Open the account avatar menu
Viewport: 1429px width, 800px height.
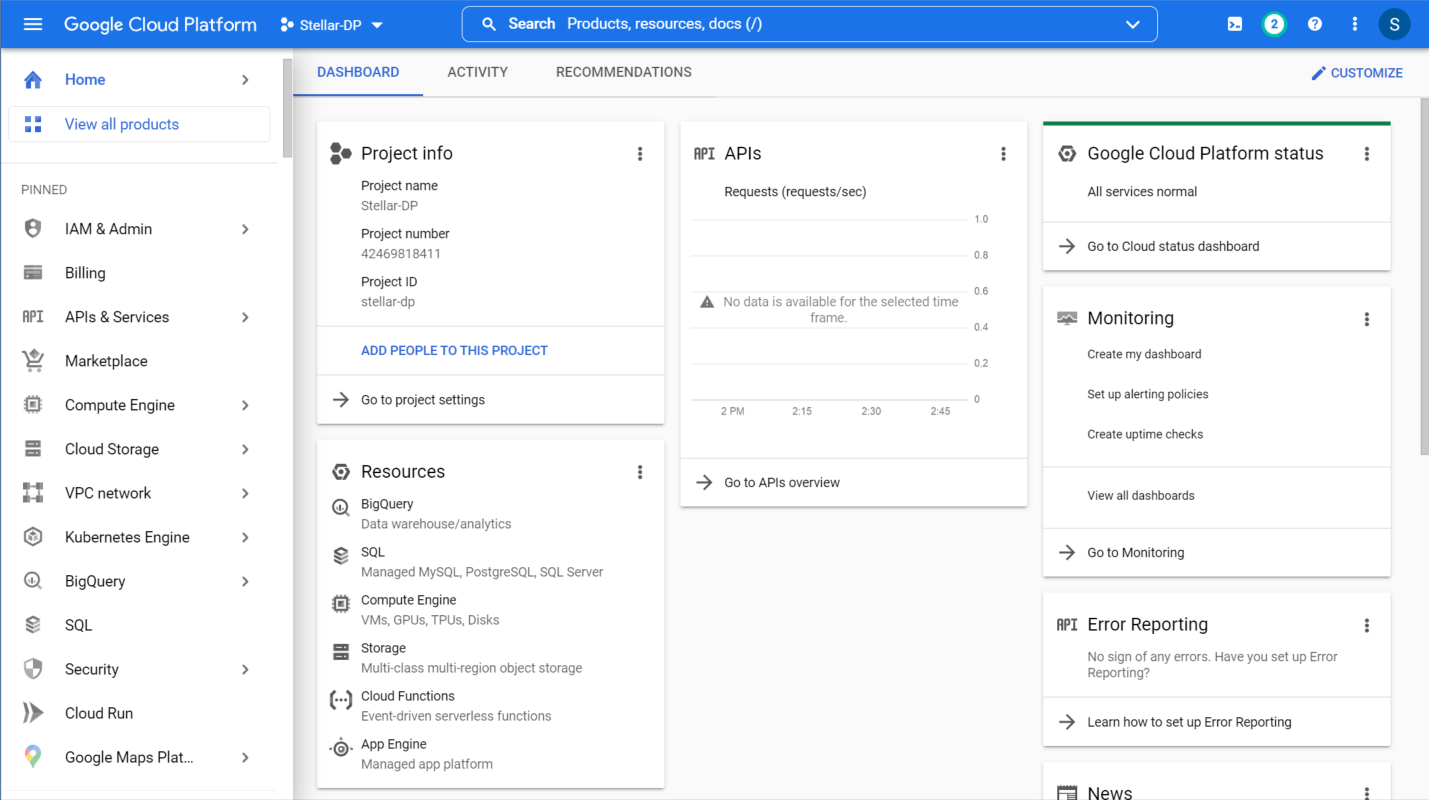tap(1394, 23)
